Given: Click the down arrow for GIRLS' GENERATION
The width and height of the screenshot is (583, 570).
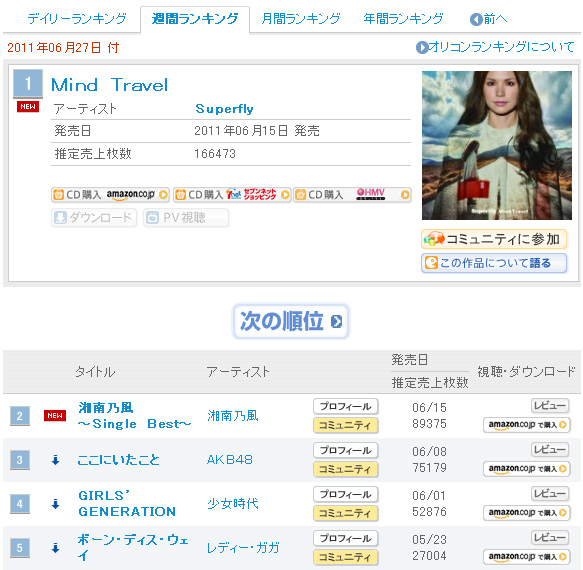Looking at the screenshot, I should [55, 504].
